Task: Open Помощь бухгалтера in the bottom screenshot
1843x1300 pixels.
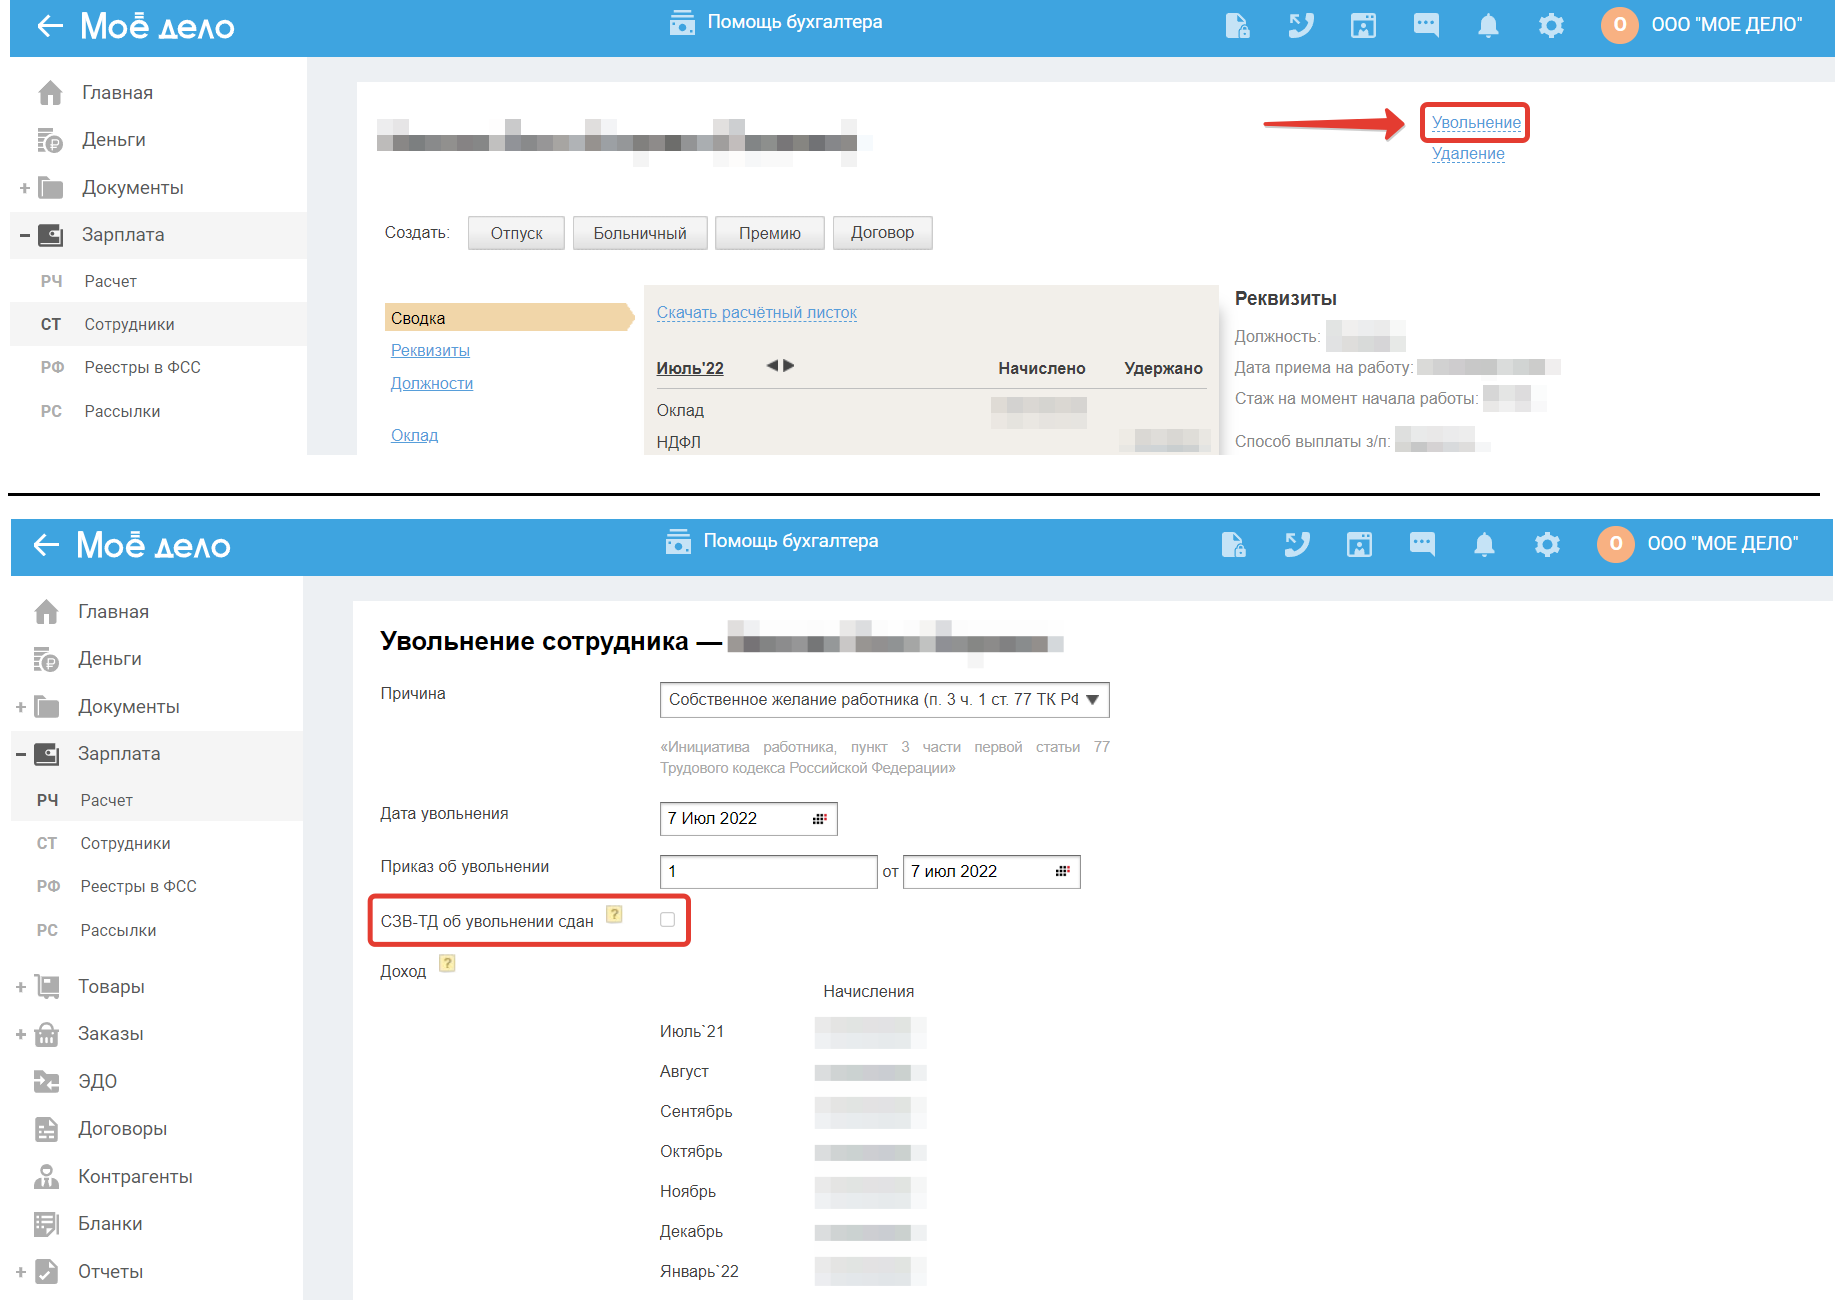Action: point(772,541)
